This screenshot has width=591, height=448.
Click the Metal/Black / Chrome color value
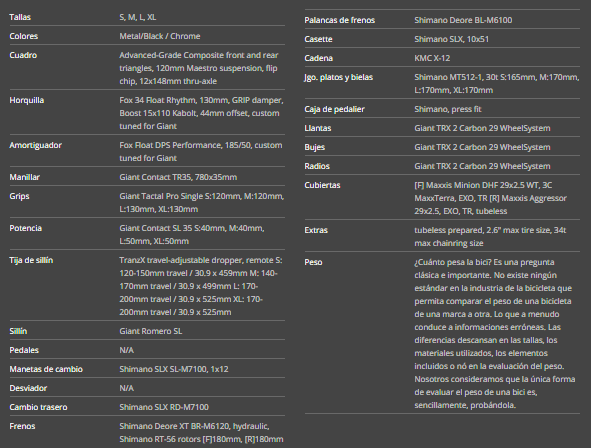[160, 36]
